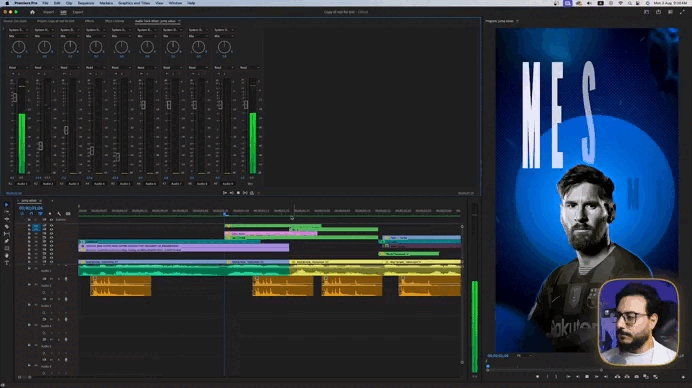Add a marker in the timeline header
The height and width of the screenshot is (388, 692).
pos(50,214)
